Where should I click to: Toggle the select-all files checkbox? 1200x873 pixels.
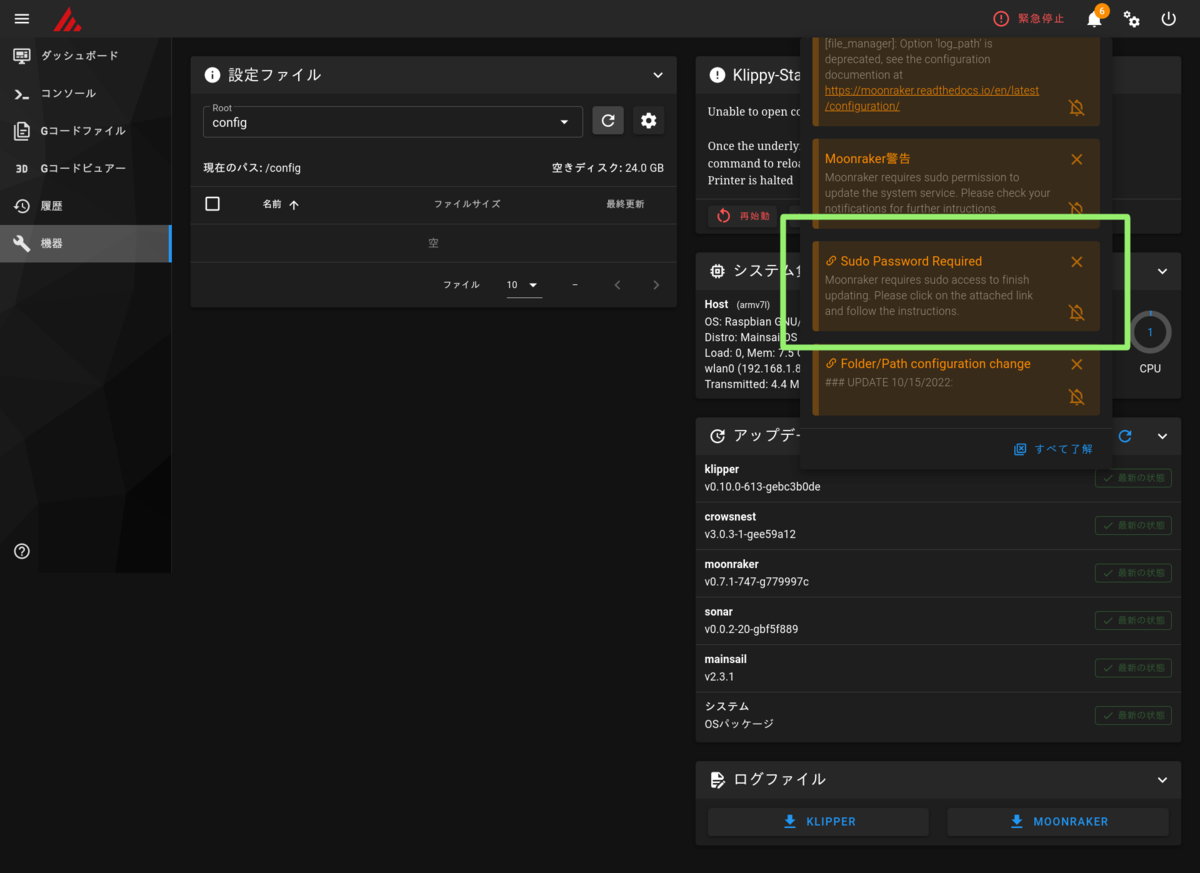point(212,204)
